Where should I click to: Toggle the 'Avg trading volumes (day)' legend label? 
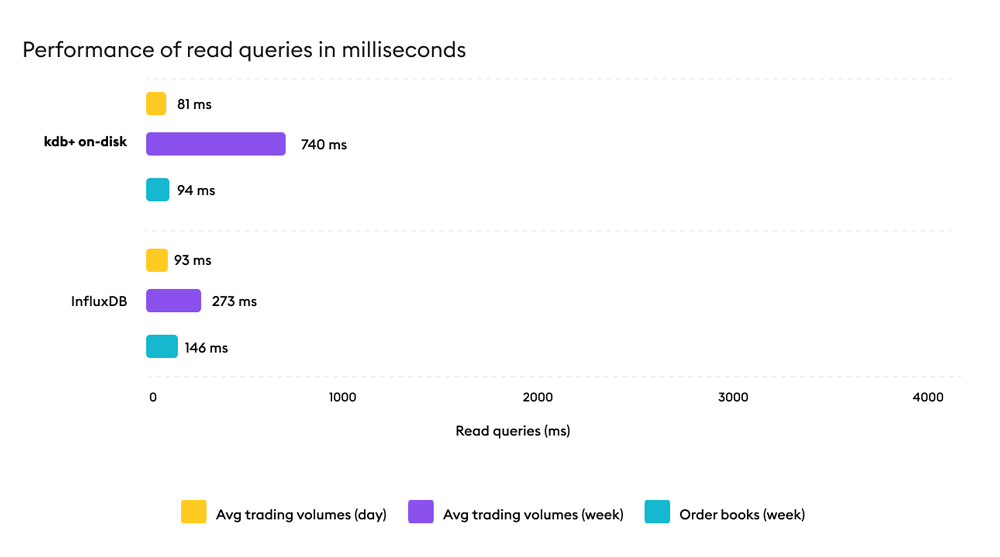(x=301, y=515)
